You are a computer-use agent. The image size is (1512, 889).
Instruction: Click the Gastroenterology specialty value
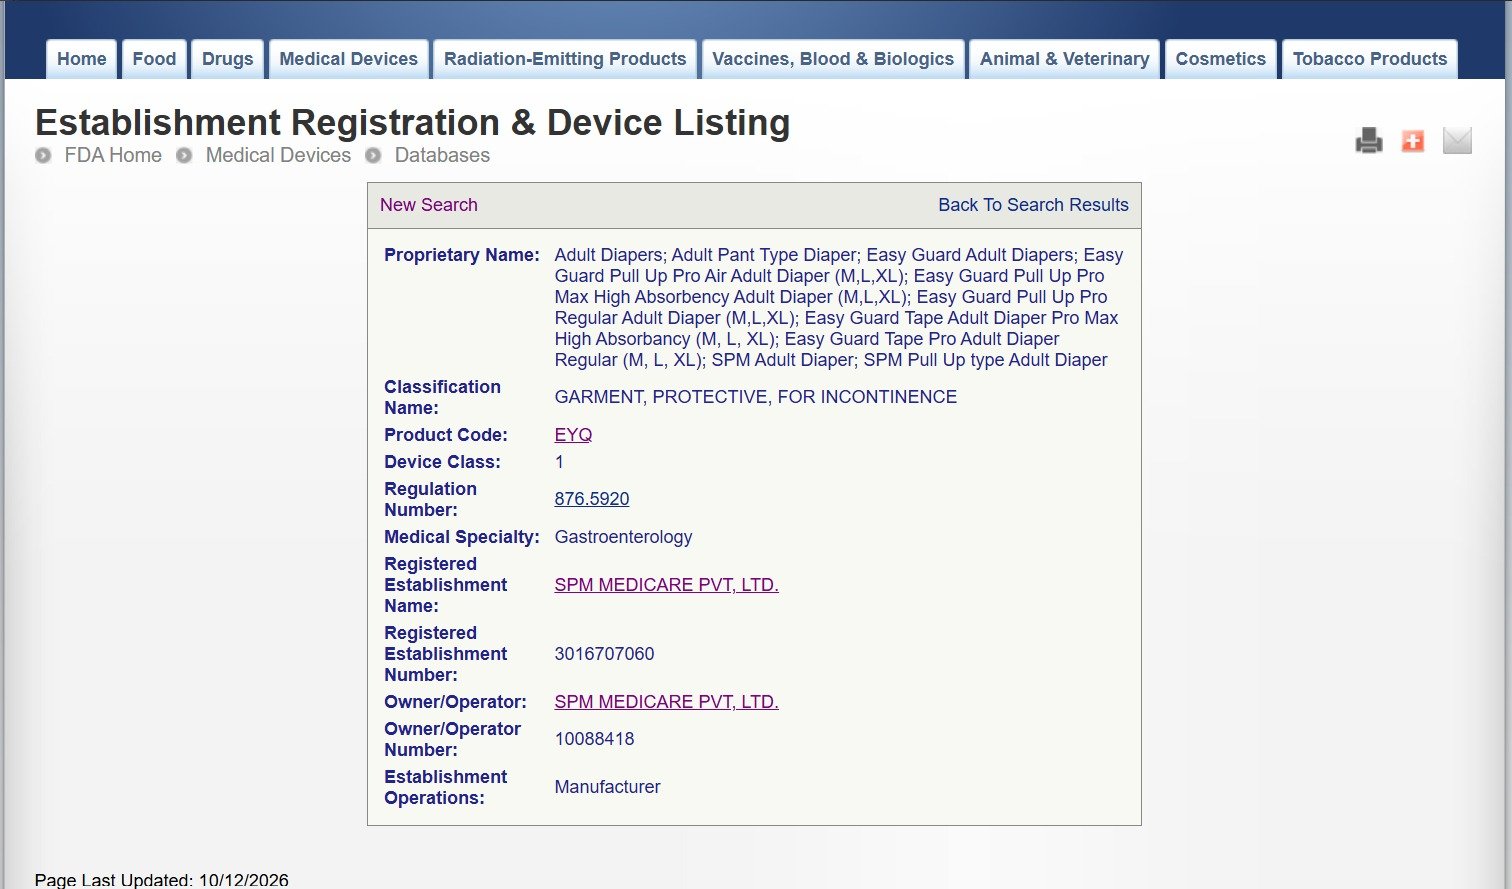(x=623, y=537)
